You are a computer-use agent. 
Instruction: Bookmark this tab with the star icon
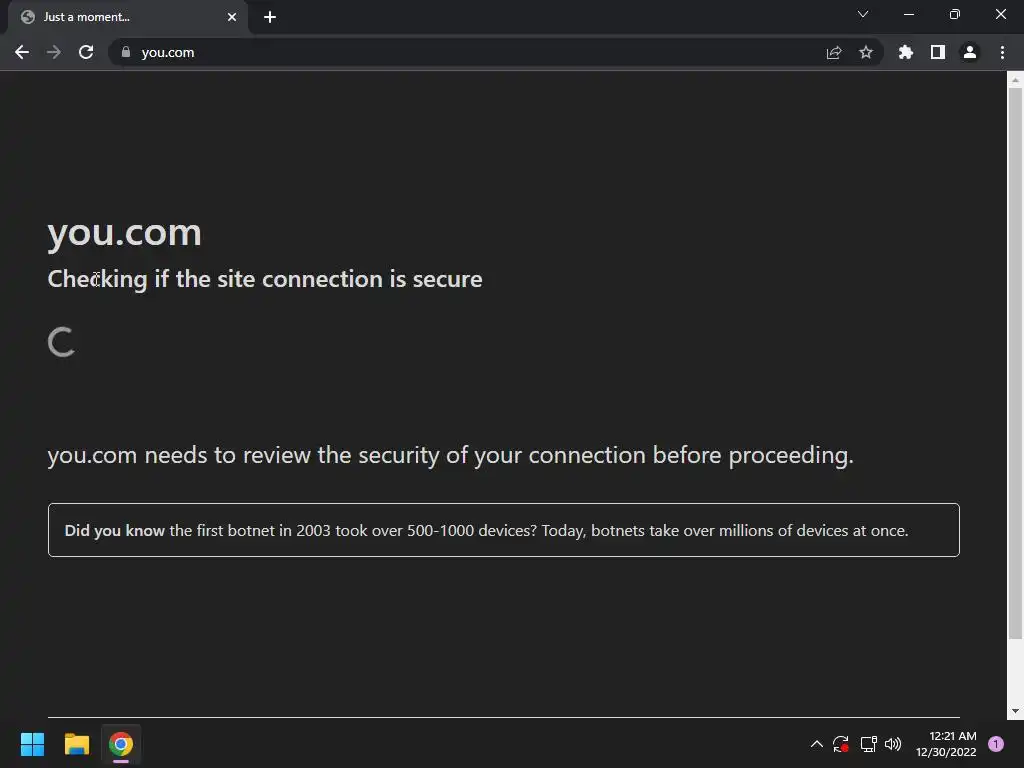pyautogui.click(x=866, y=53)
